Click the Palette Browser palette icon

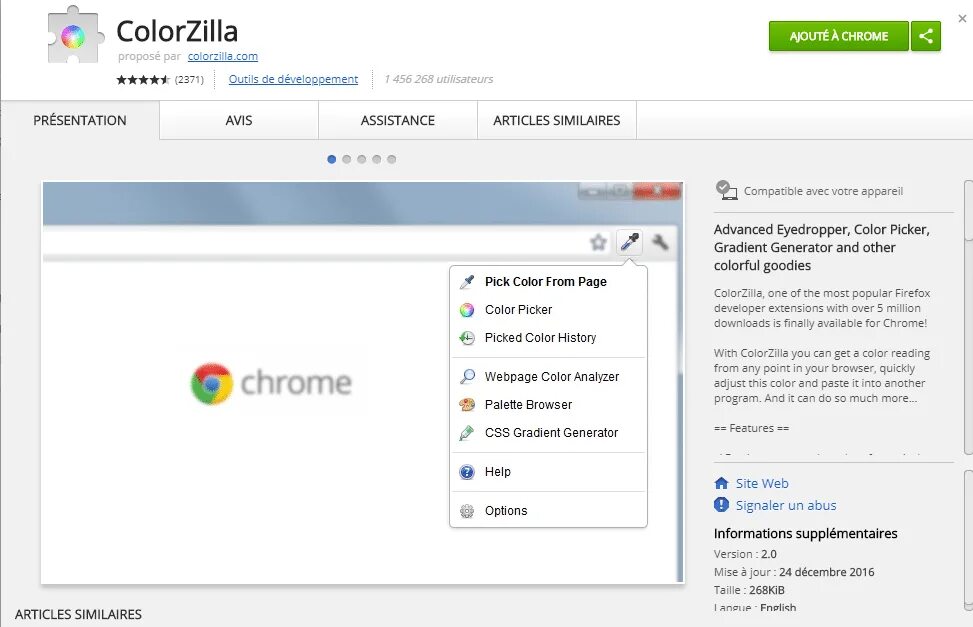tap(467, 405)
